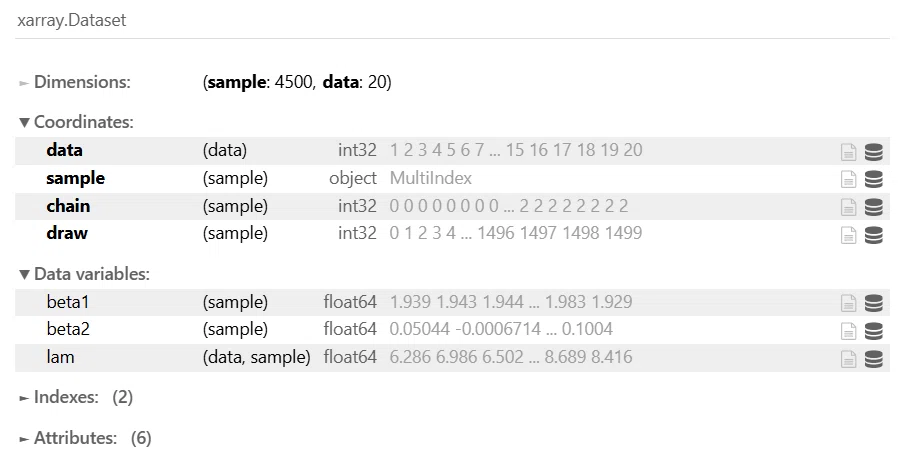Click attributes file icon for beta2
This screenshot has width=911, height=466.
(848, 331)
